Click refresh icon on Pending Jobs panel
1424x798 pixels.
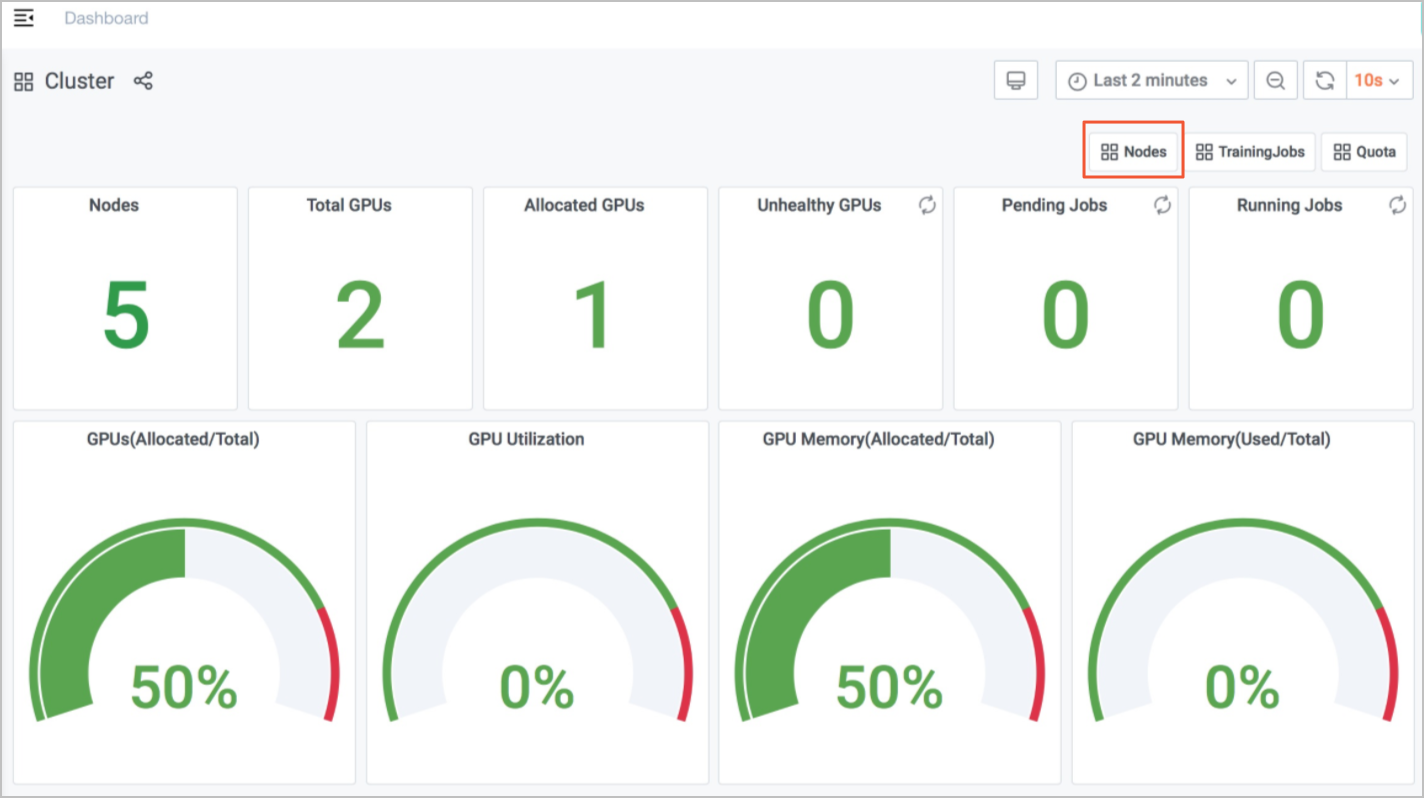click(1162, 205)
